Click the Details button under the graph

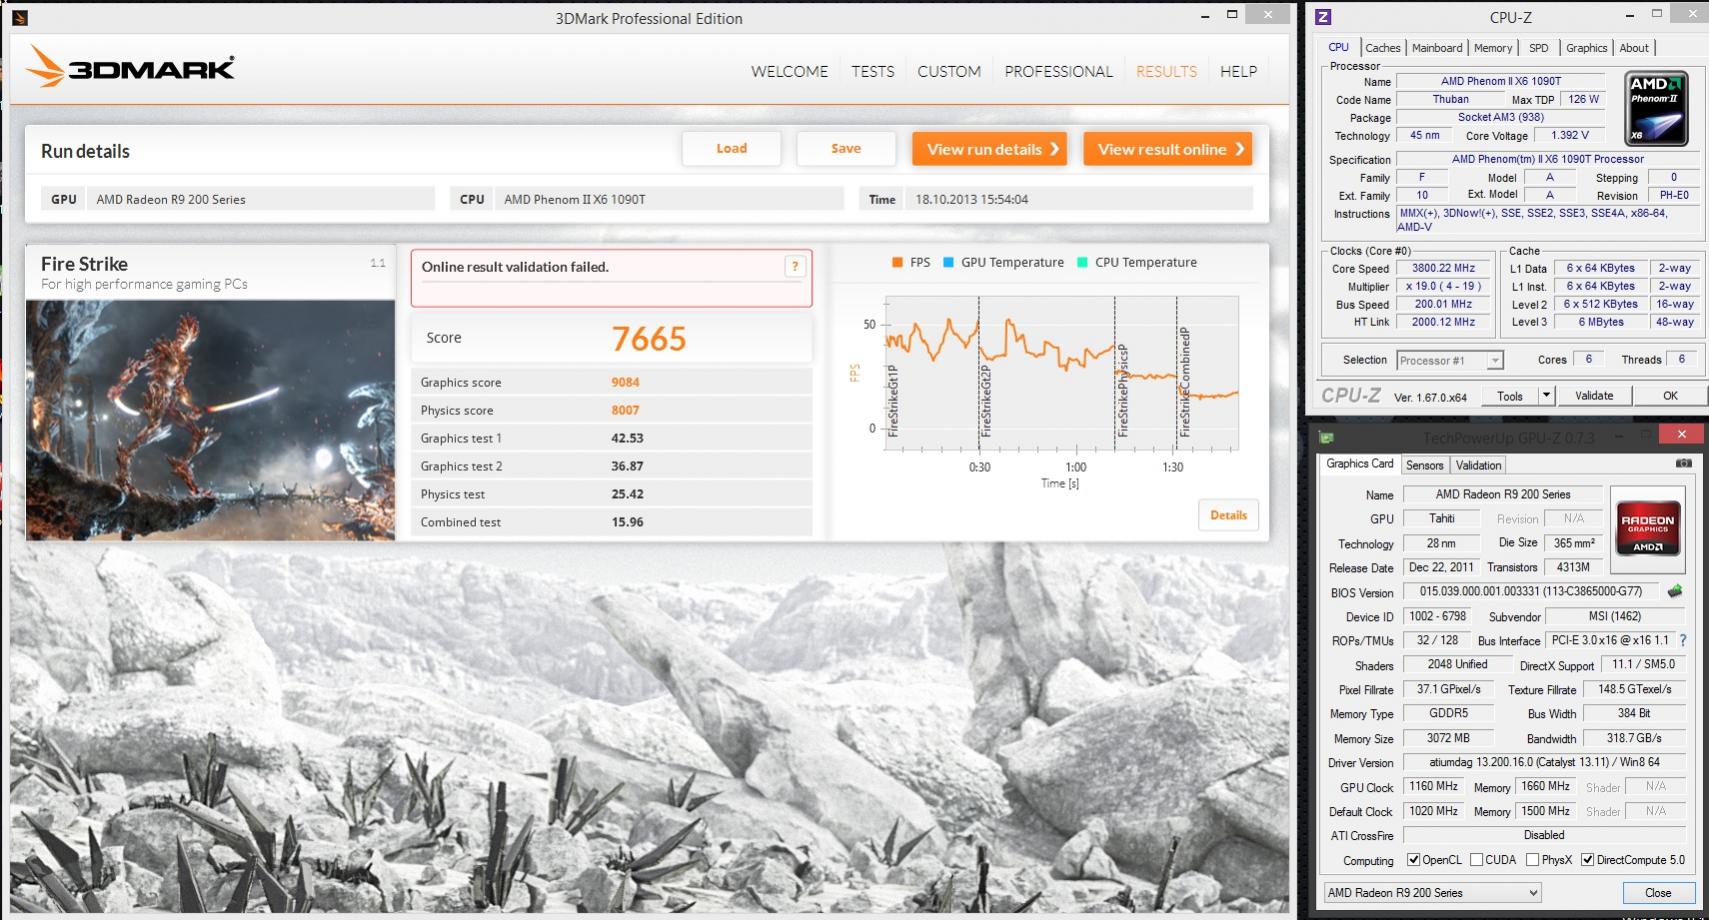(x=1228, y=515)
